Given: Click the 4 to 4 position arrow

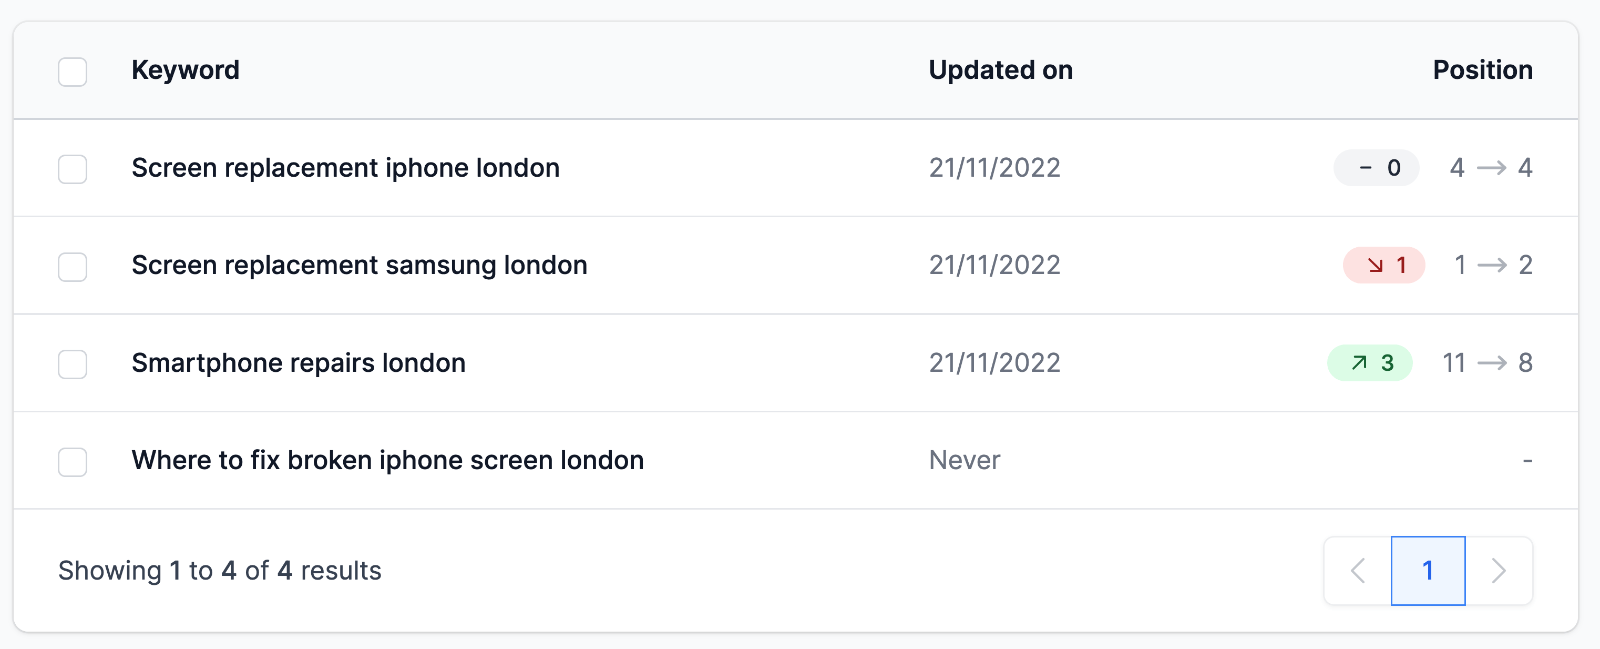Looking at the screenshot, I should pyautogui.click(x=1492, y=168).
